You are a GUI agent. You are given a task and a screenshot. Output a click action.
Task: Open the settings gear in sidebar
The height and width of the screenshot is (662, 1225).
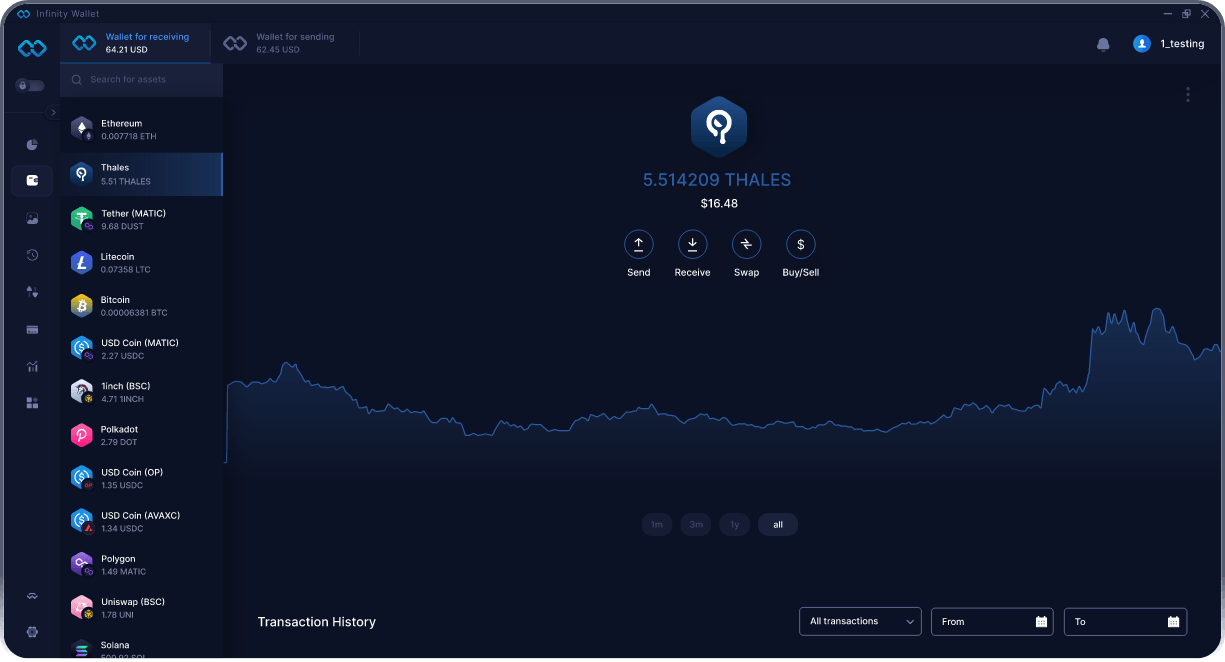tap(32, 632)
